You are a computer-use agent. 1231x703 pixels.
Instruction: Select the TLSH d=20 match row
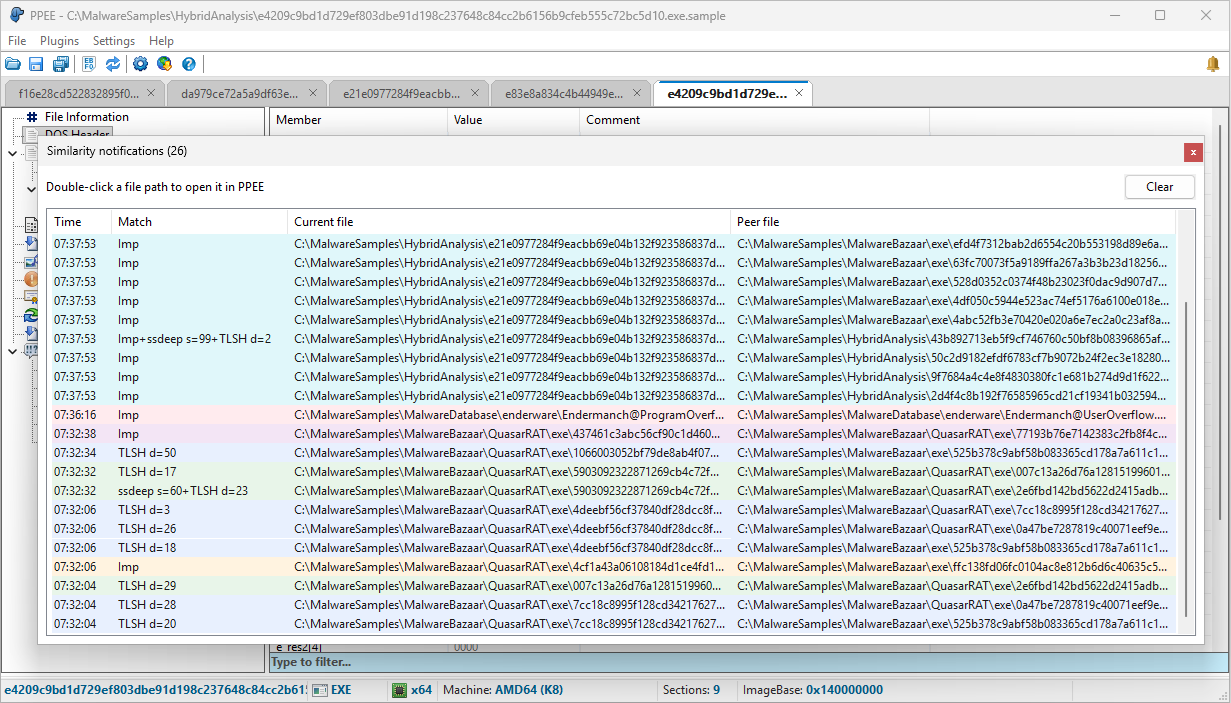click(x=611, y=624)
